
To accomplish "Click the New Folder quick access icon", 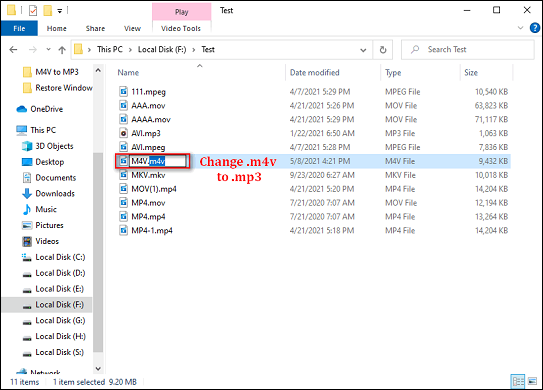I will (47, 11).
